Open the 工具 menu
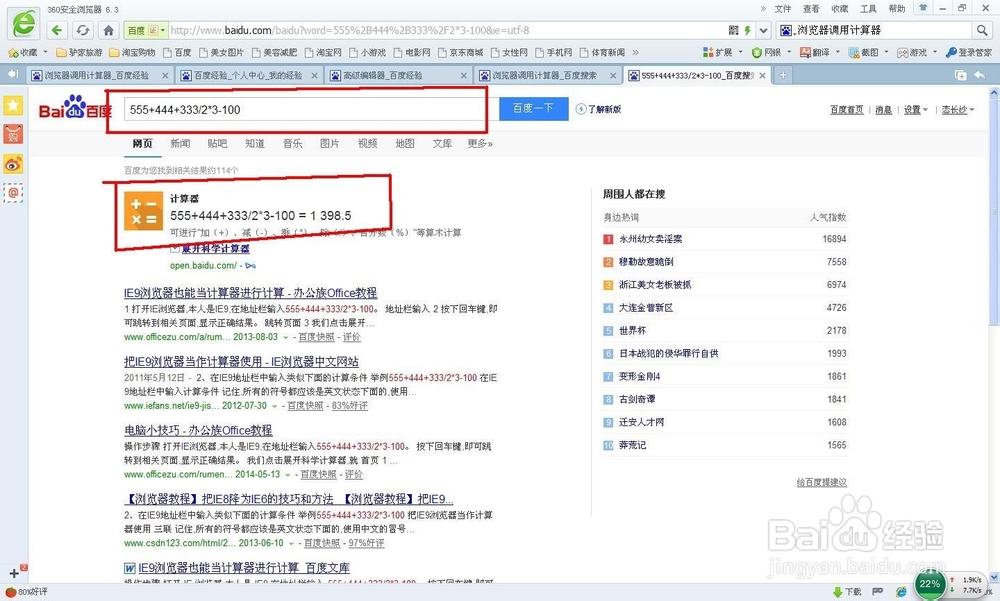This screenshot has height=601, width=1000. (868, 8)
